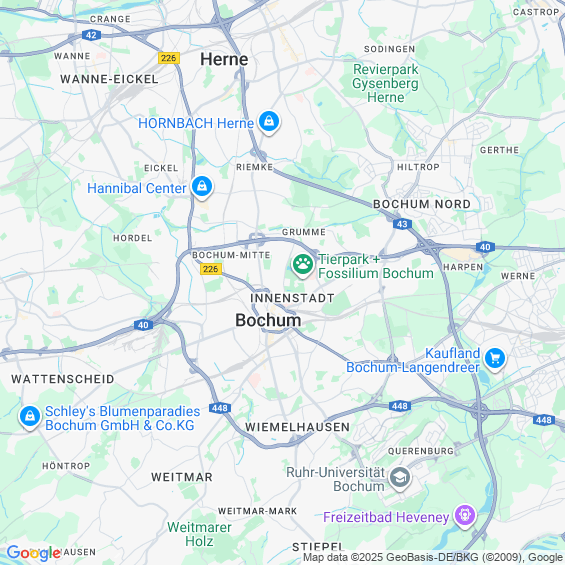Click the HORNBACH Herne shopping pin

[x=269, y=122]
